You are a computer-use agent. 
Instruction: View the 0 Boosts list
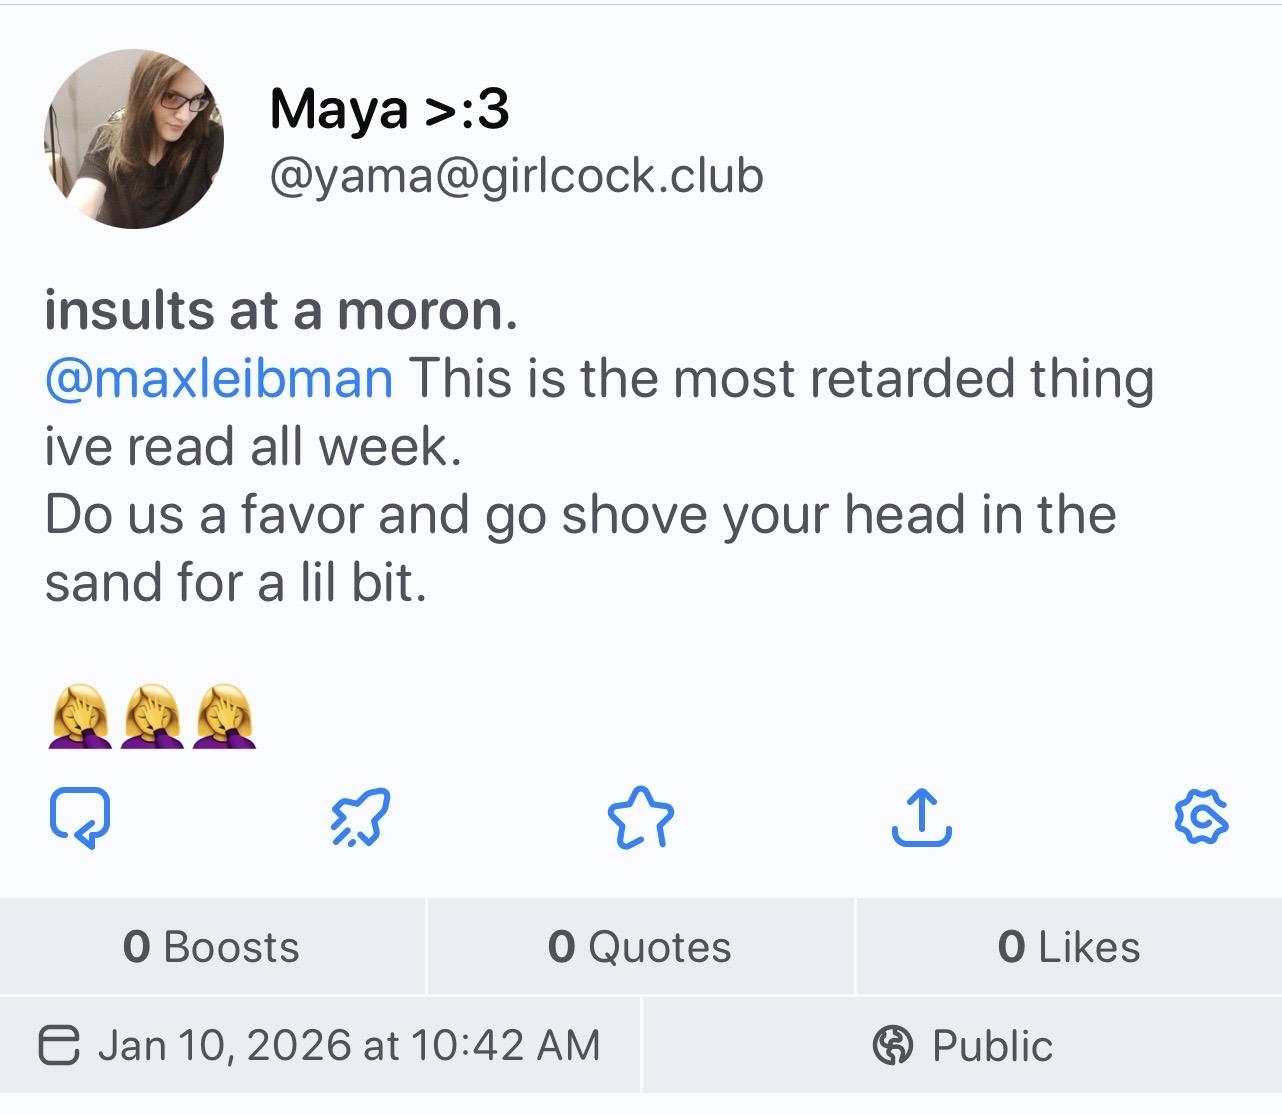point(211,947)
